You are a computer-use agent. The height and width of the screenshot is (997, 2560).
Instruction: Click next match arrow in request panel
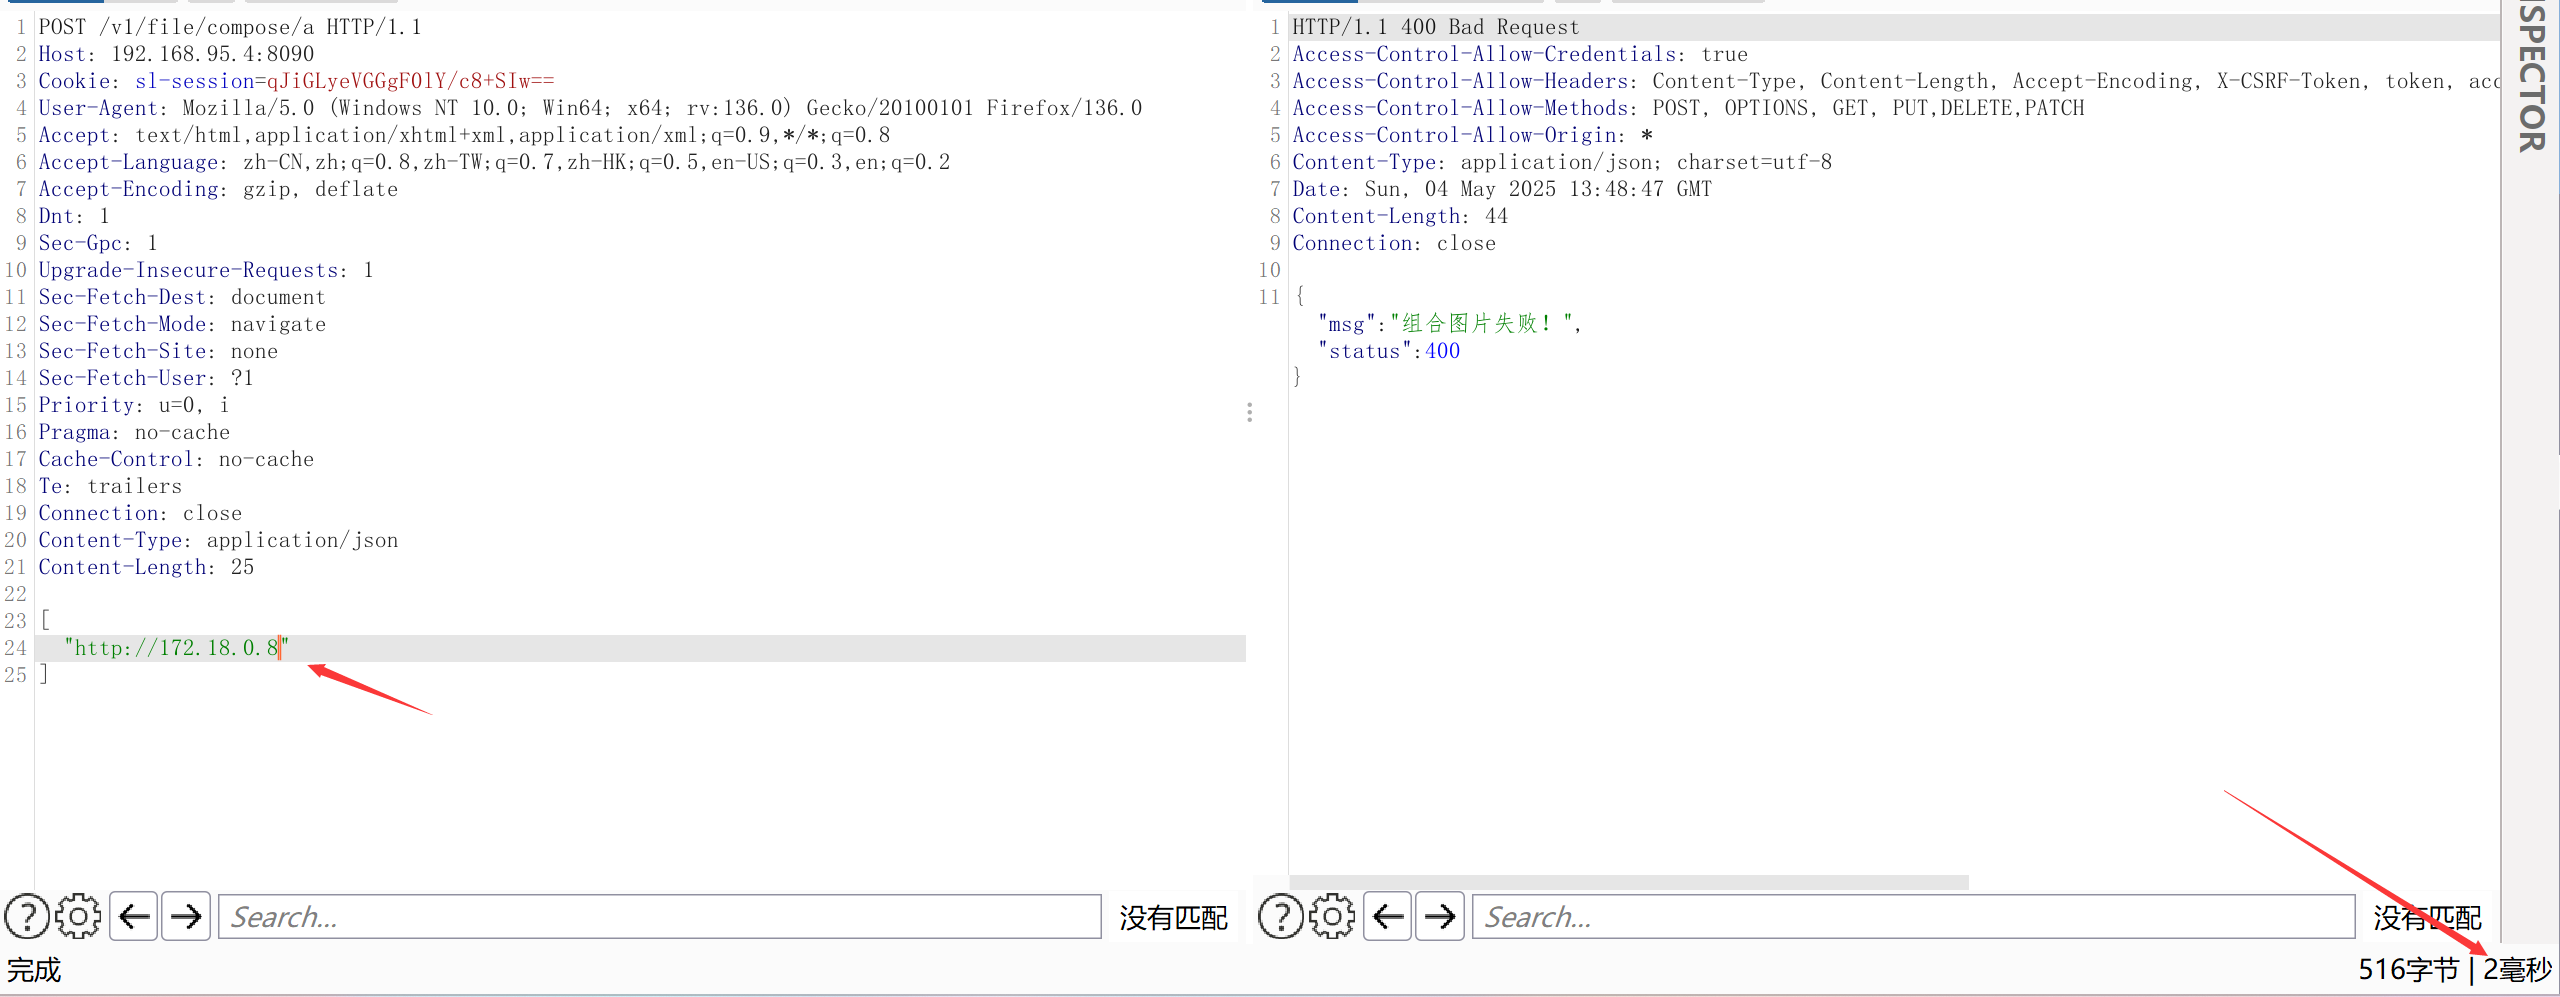tap(186, 916)
